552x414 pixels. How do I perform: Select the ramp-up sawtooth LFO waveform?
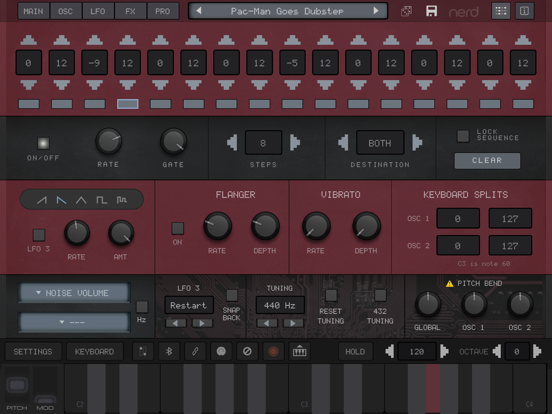[x=42, y=200]
